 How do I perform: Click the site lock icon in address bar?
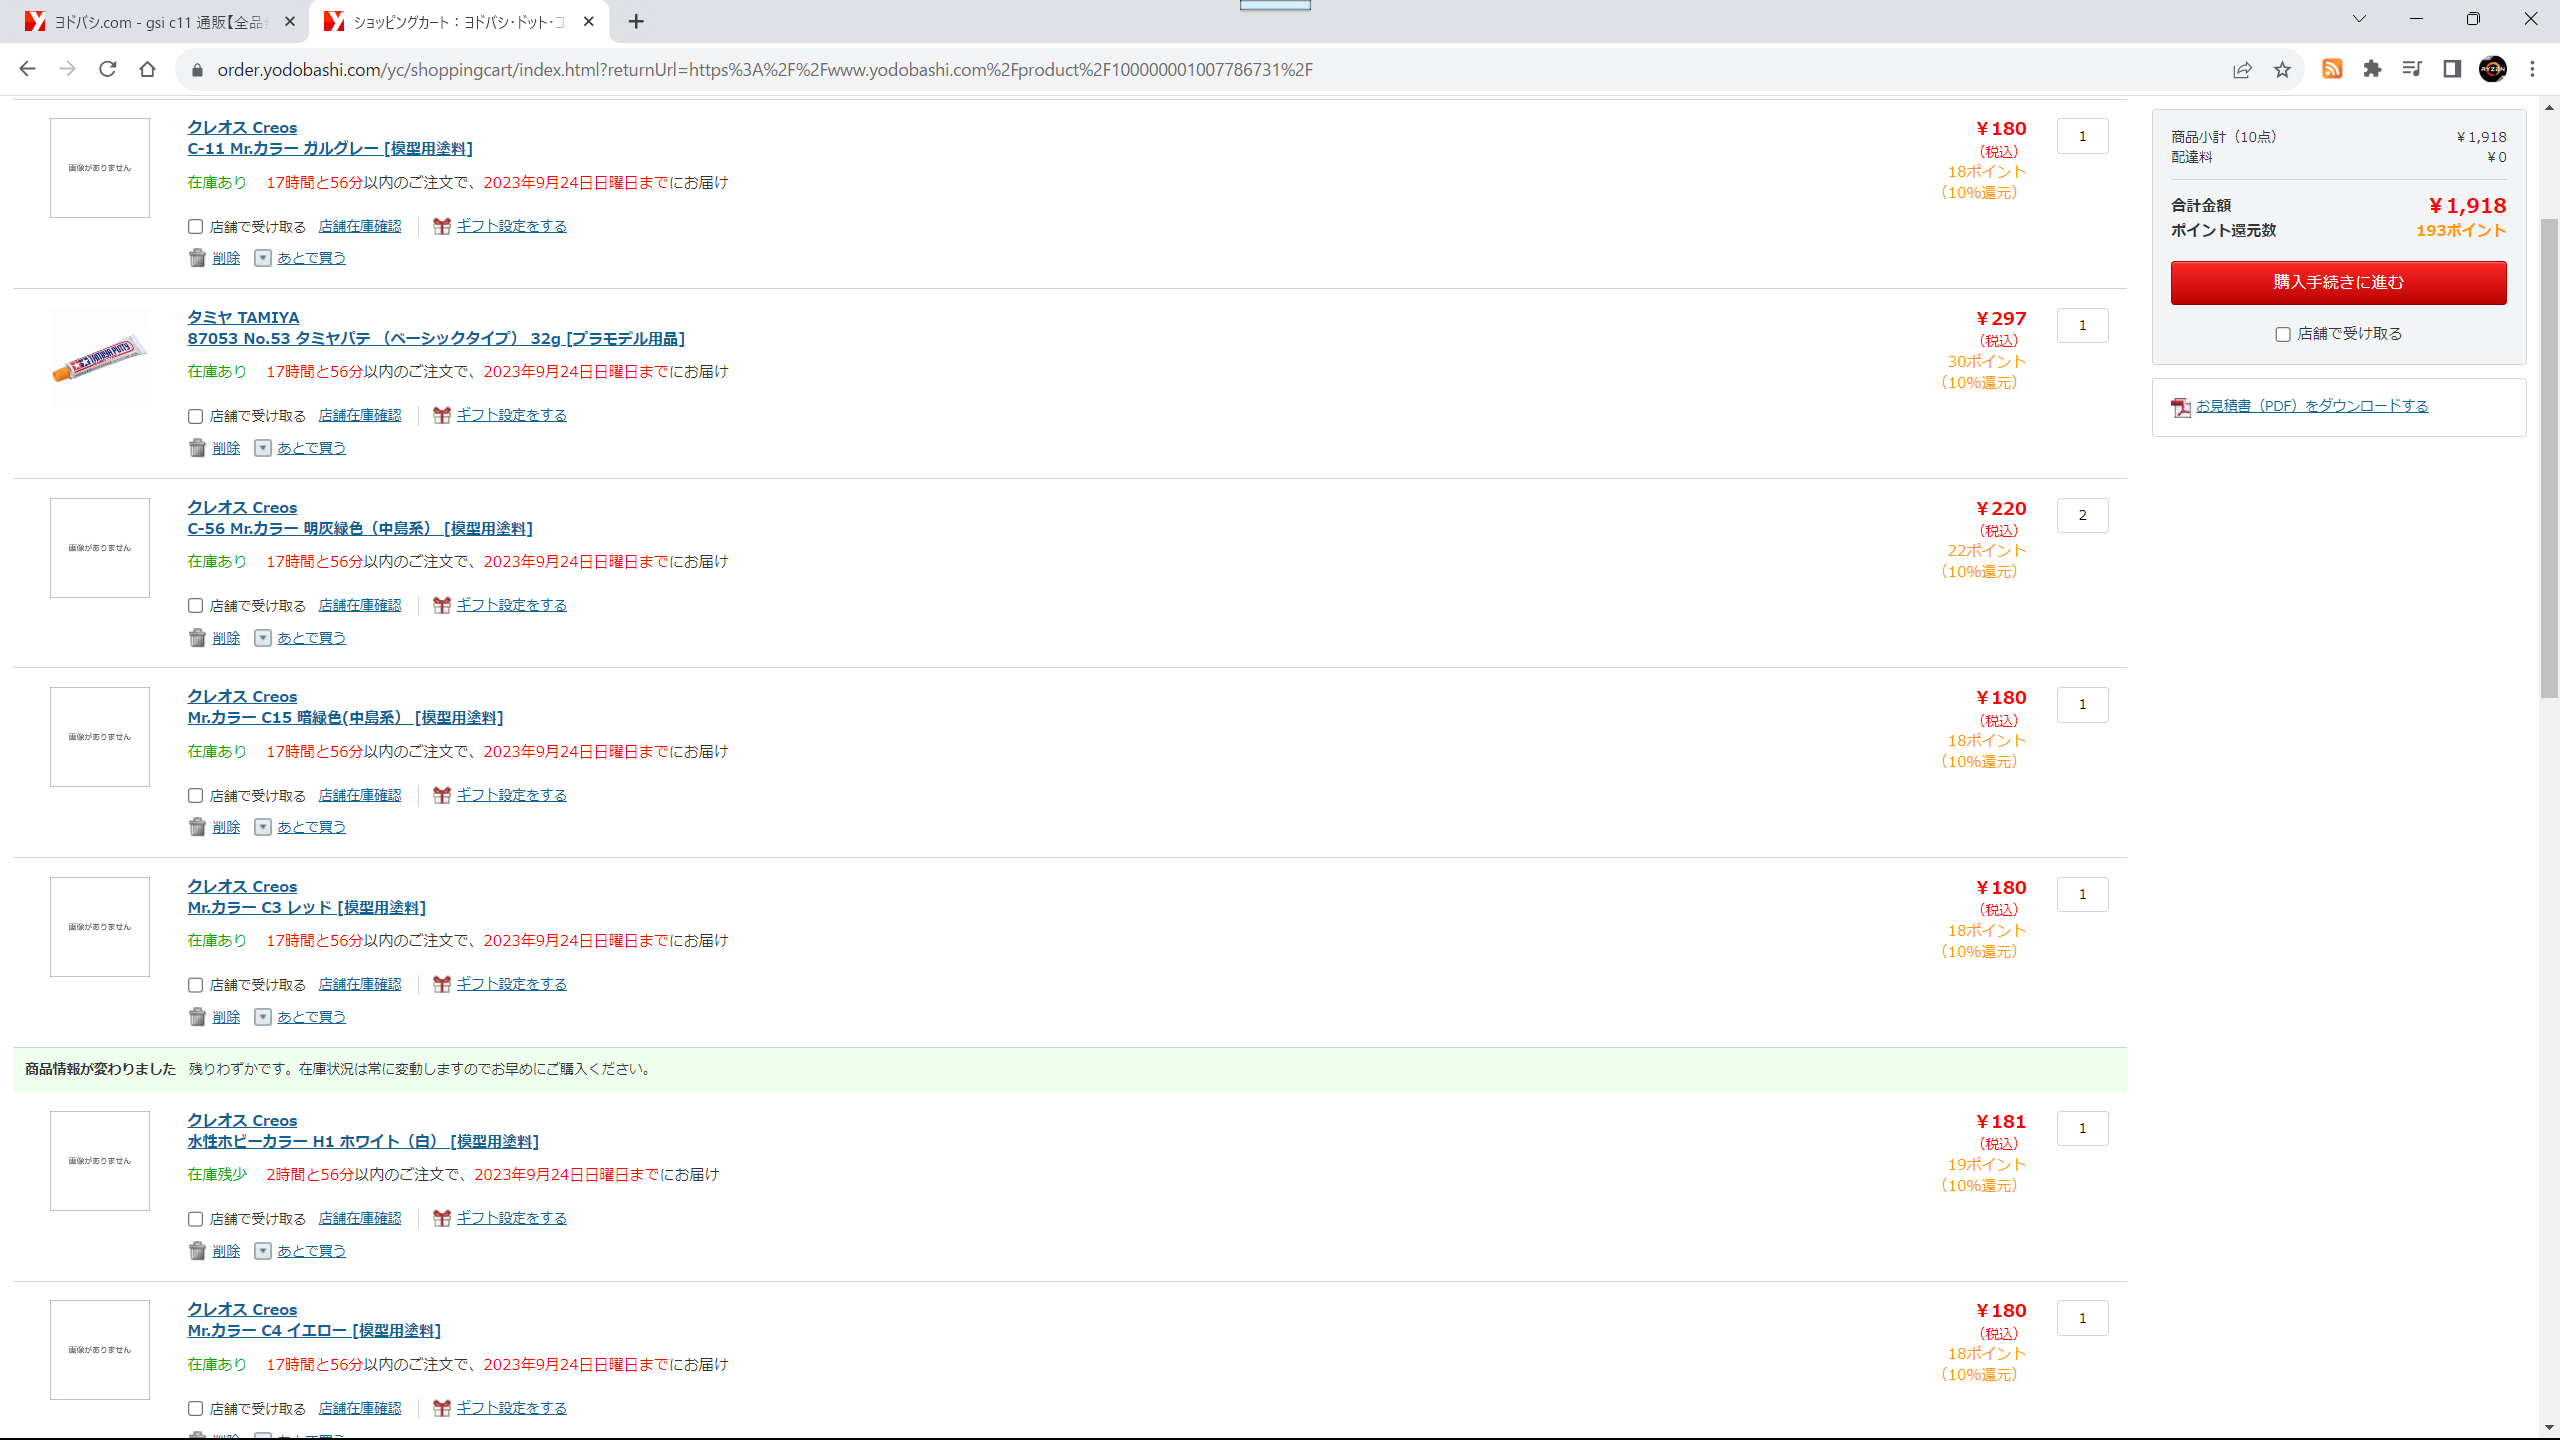(x=197, y=70)
